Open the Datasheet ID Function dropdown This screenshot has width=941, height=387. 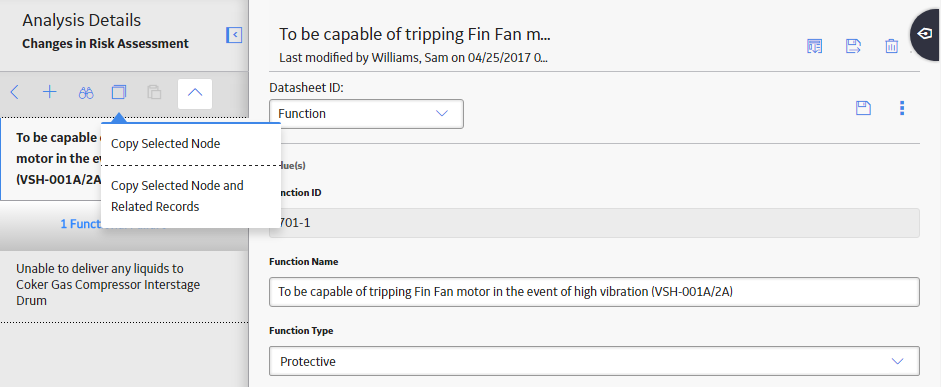point(367,113)
